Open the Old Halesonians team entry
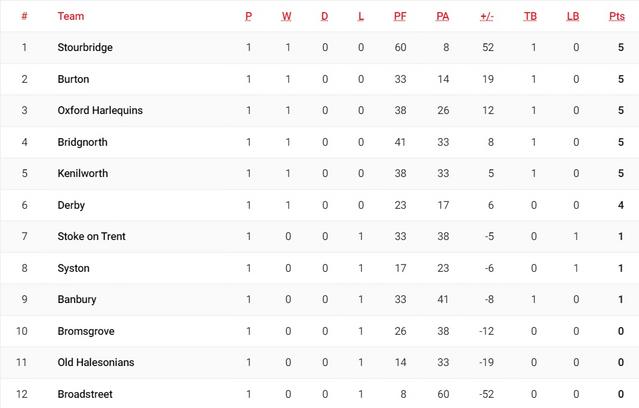Viewport: 639px width, 408px height. 96,362
